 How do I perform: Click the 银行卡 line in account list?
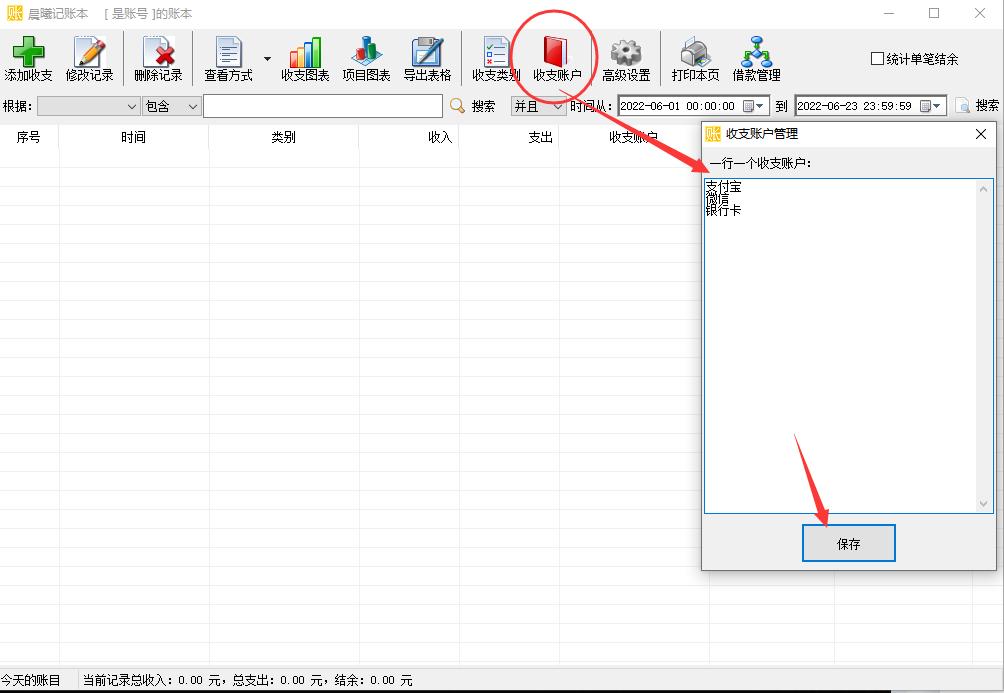pos(724,210)
